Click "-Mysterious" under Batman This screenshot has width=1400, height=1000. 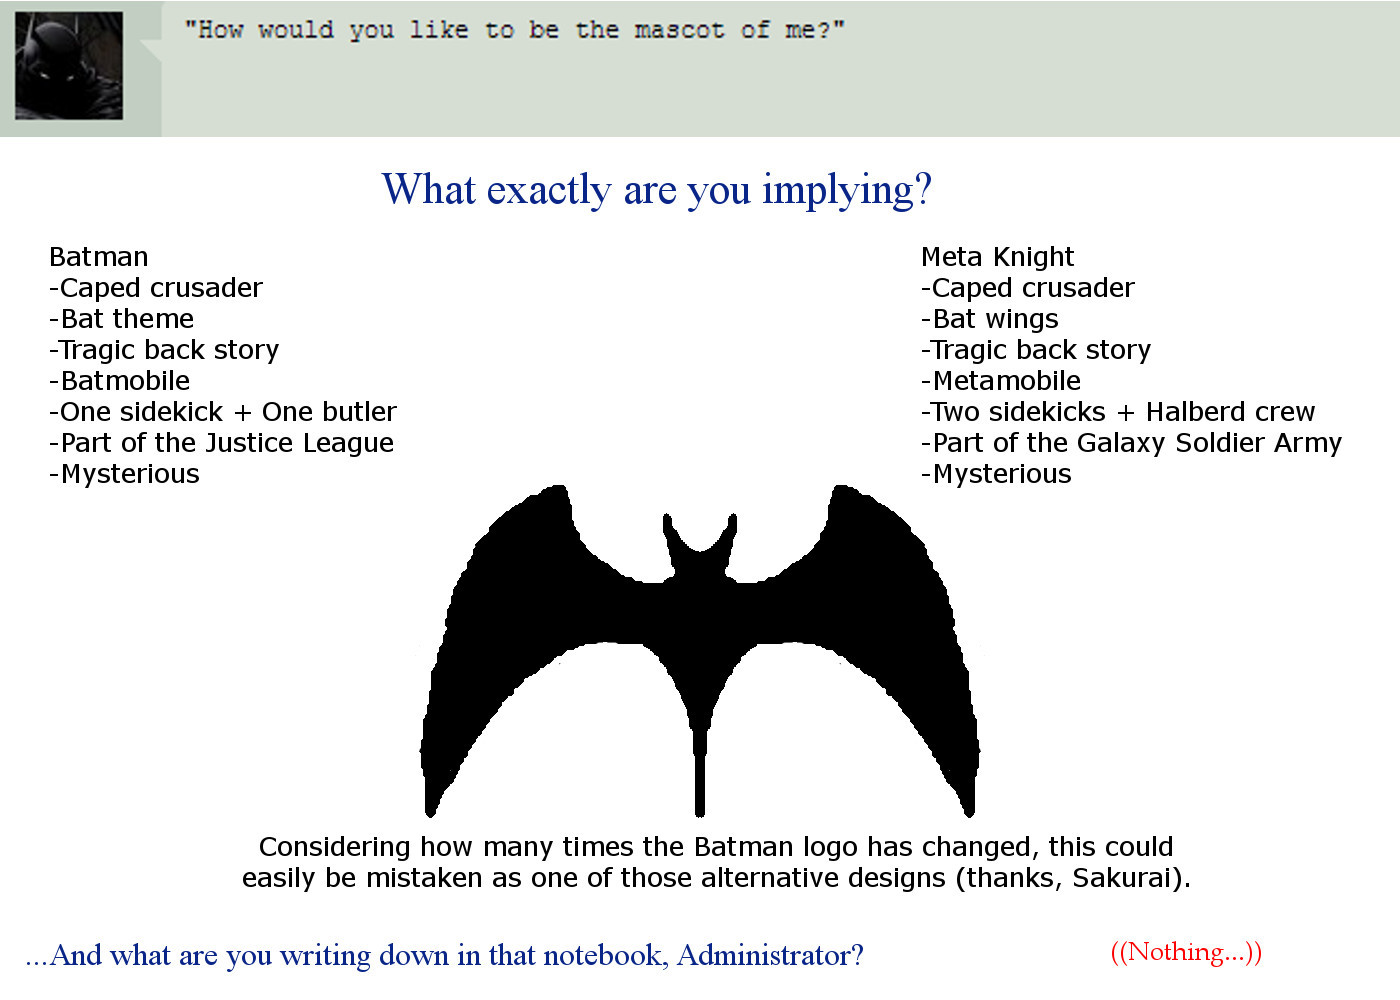124,474
